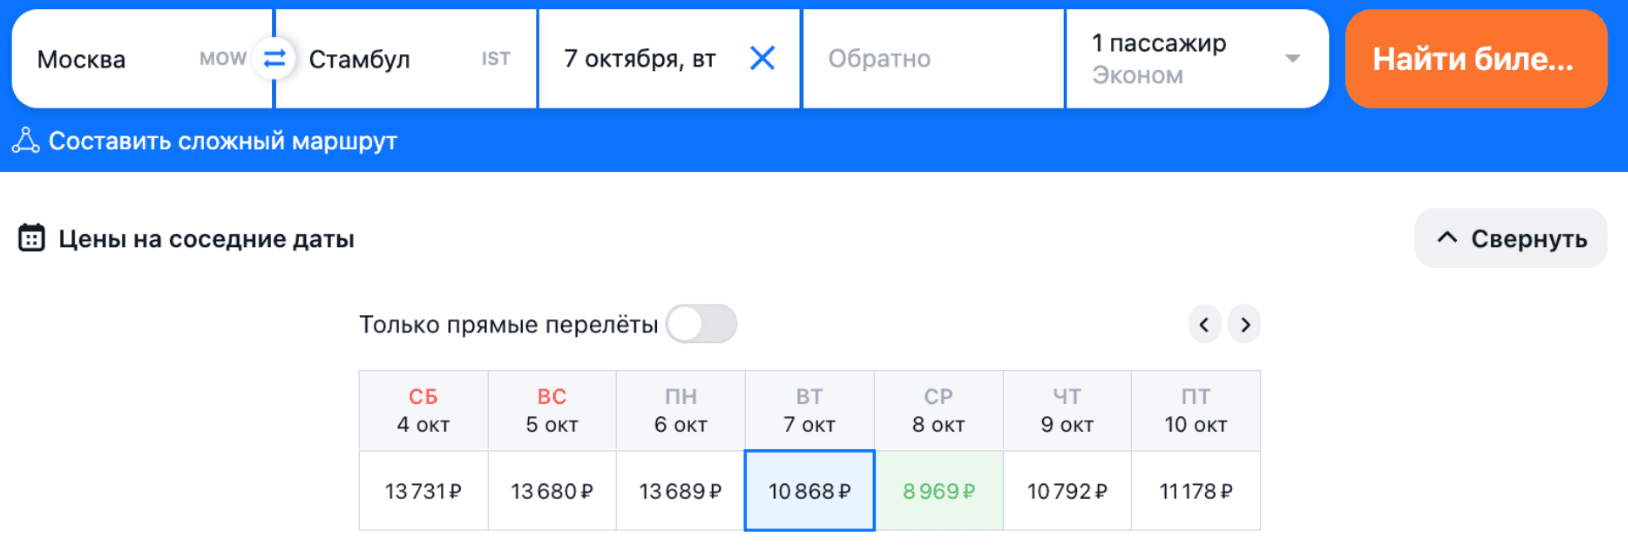Viewport: 1628px width, 560px height.
Task: Swap origin and destination cities
Action: point(274,59)
